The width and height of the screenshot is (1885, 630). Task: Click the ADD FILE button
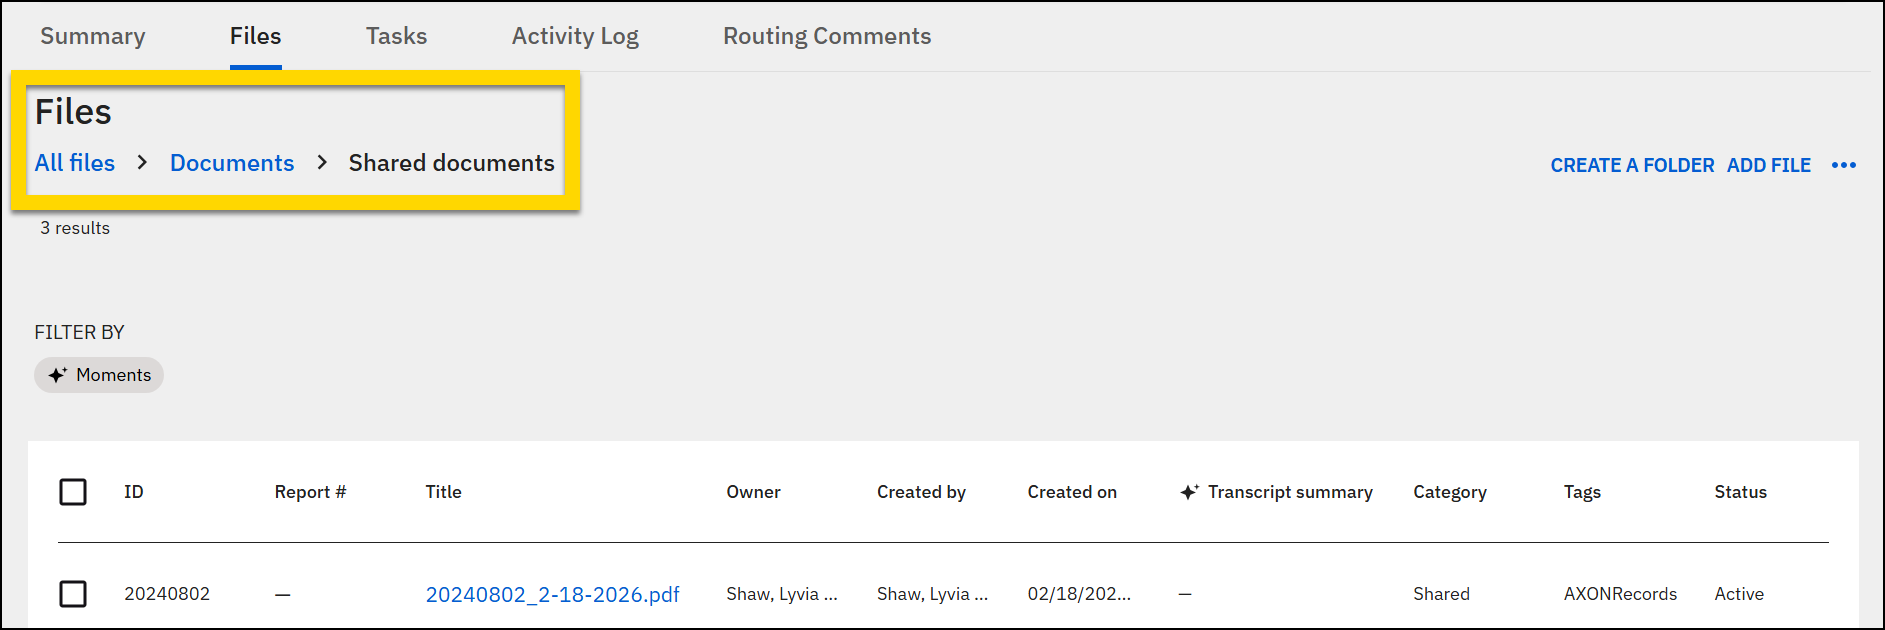tap(1768, 165)
